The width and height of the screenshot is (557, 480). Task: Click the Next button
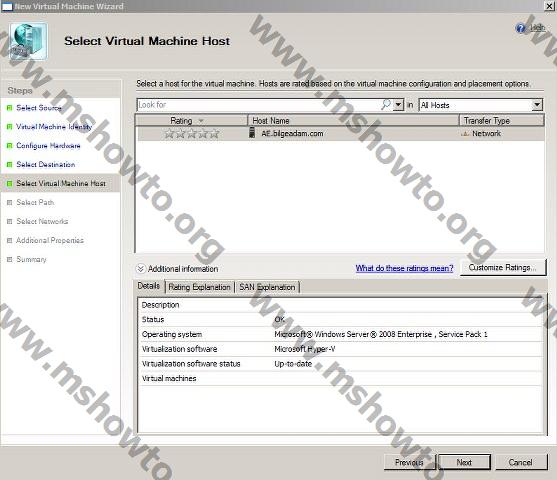coord(464,462)
